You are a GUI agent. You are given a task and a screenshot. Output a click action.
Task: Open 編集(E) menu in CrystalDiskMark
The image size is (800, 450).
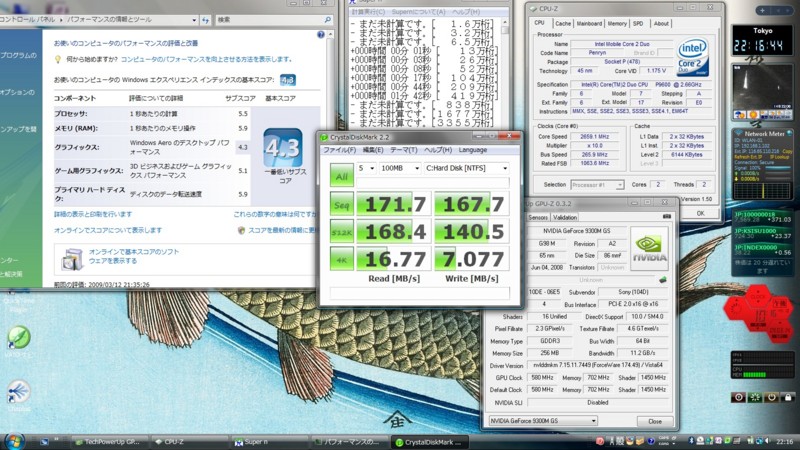(372, 150)
